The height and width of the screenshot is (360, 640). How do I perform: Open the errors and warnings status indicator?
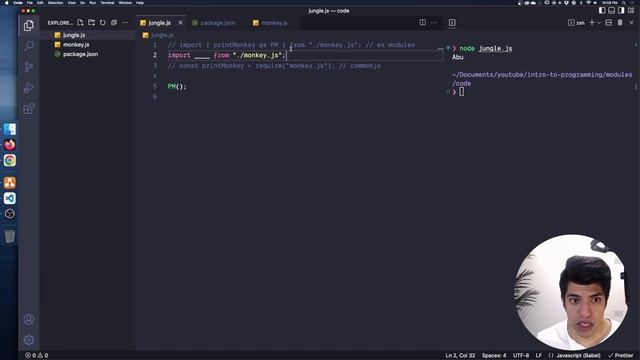[x=37, y=355]
